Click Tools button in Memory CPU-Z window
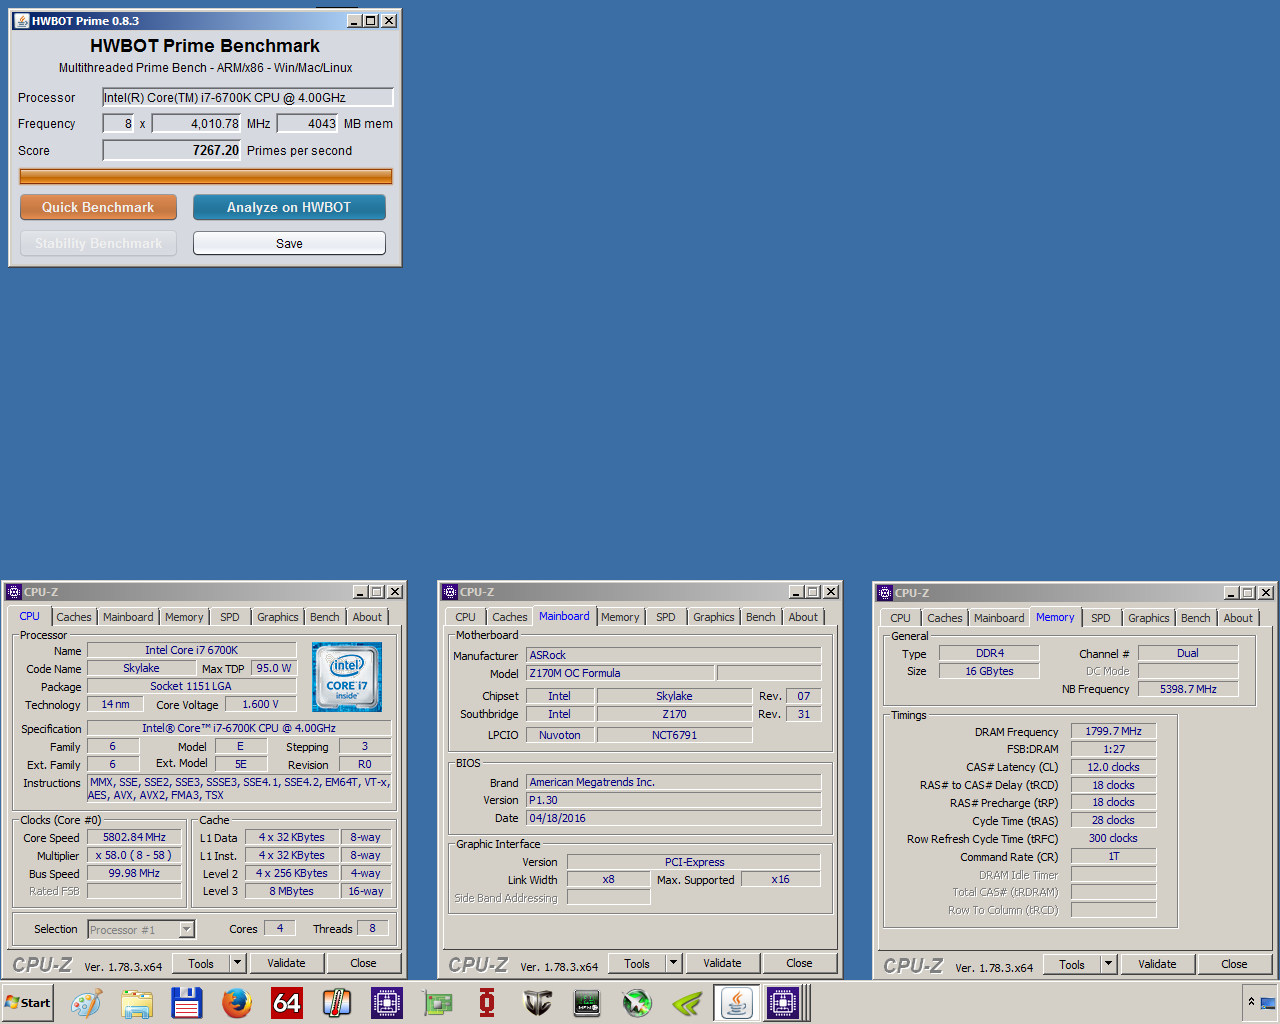The height and width of the screenshot is (1024, 1280). (x=1072, y=964)
